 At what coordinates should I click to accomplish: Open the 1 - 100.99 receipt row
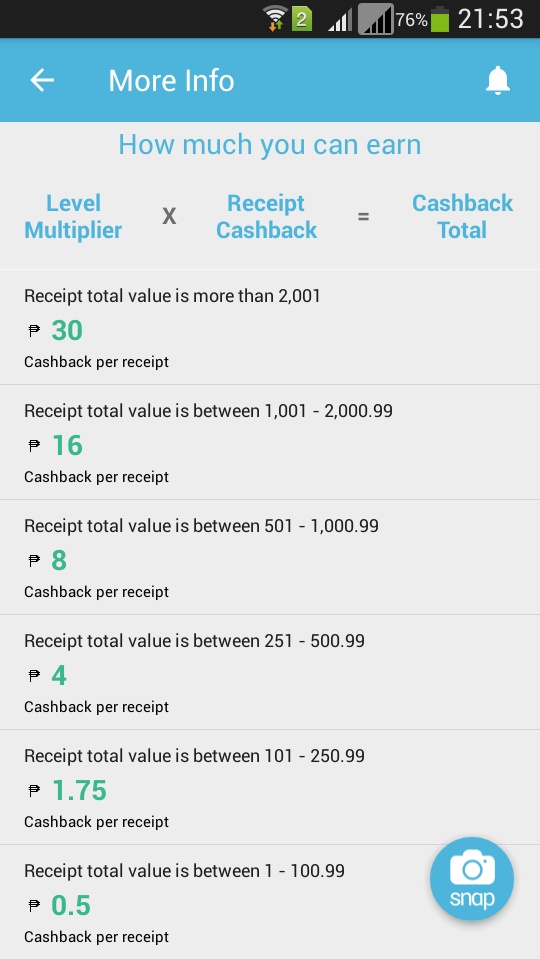(x=270, y=902)
